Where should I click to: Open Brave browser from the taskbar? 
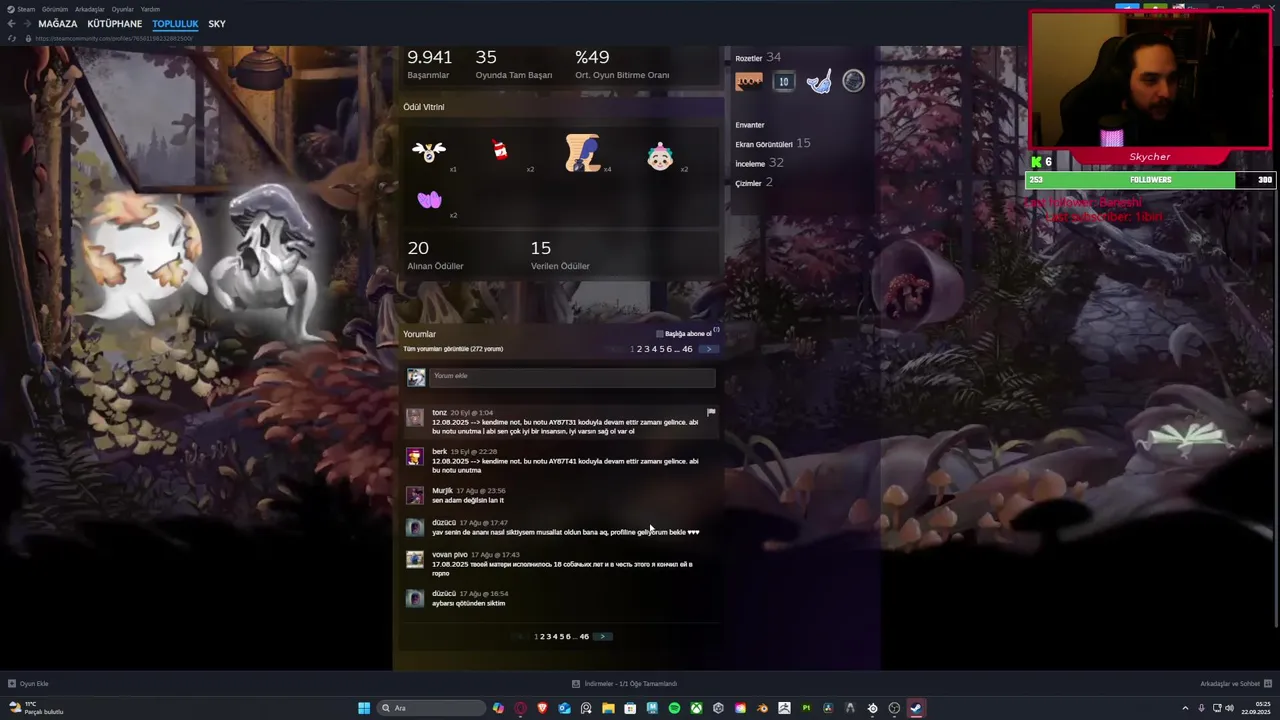[x=542, y=708]
